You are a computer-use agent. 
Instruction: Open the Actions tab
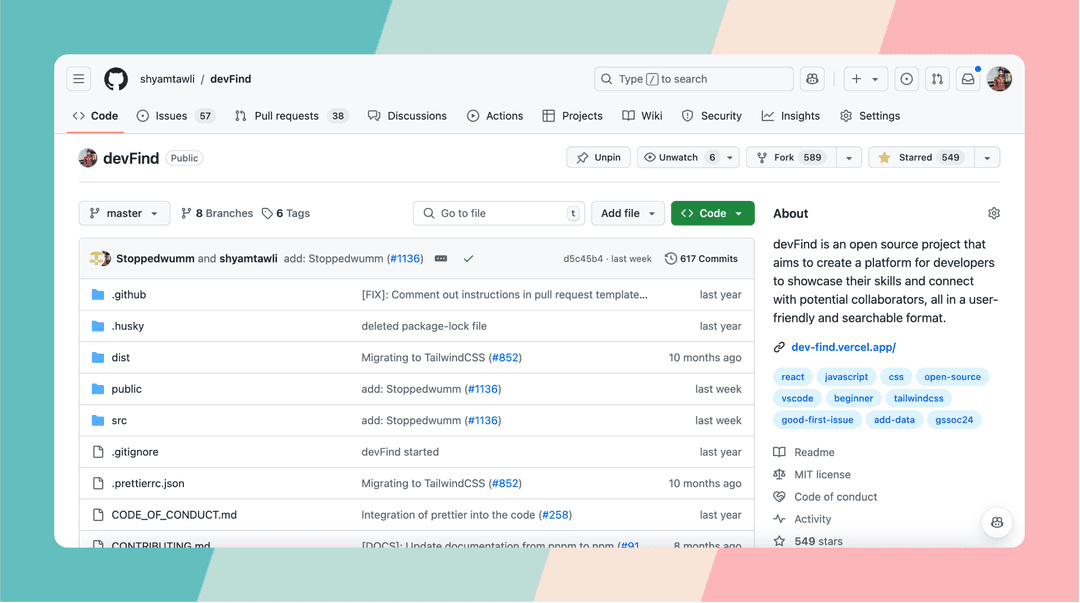click(x=495, y=116)
